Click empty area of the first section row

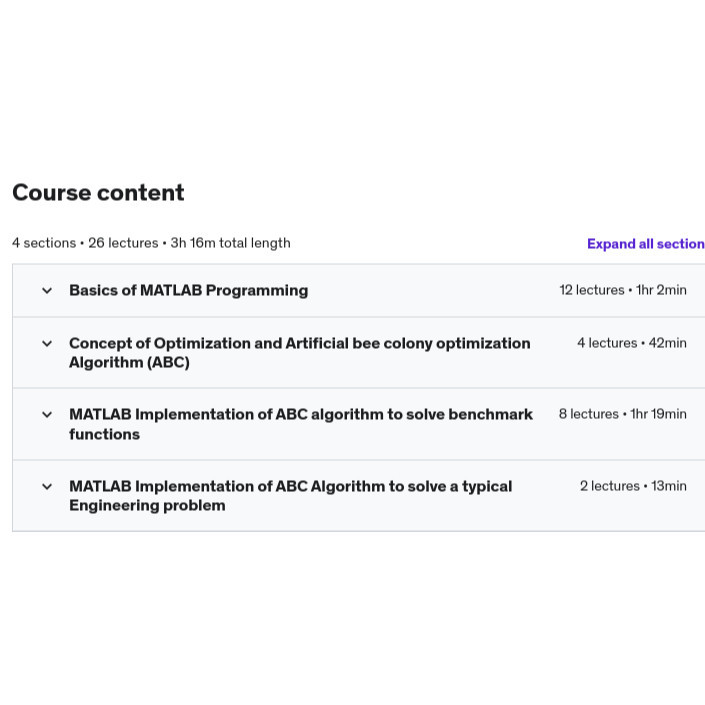(x=432, y=290)
